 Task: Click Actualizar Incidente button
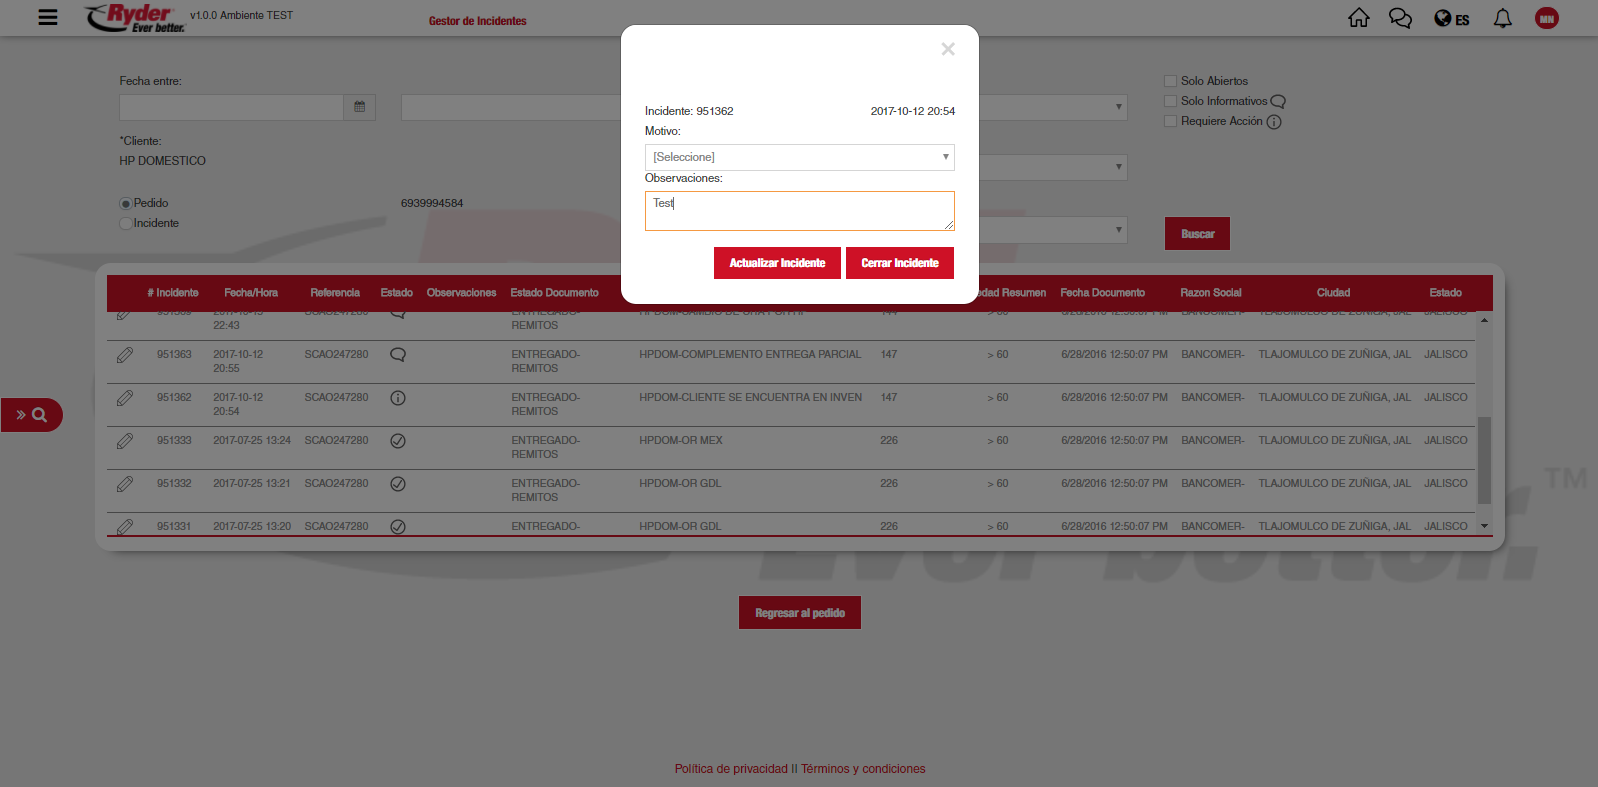click(x=777, y=263)
